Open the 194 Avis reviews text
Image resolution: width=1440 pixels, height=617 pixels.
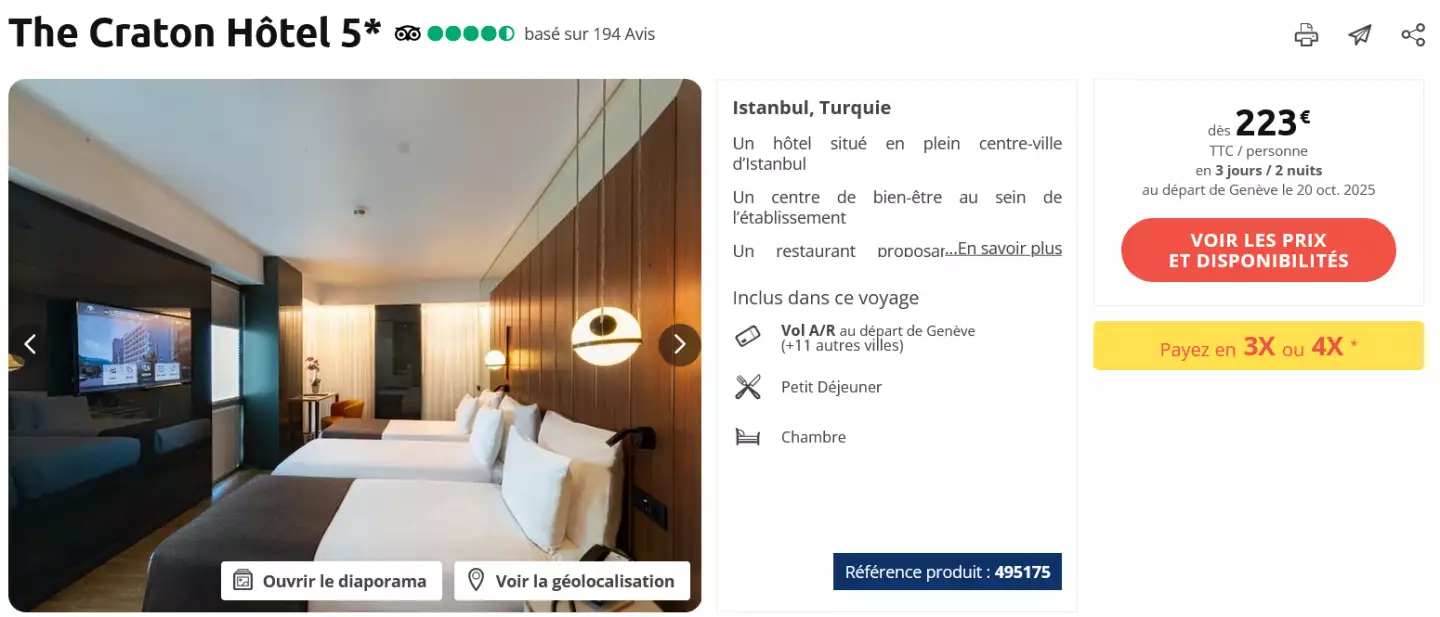(590, 34)
